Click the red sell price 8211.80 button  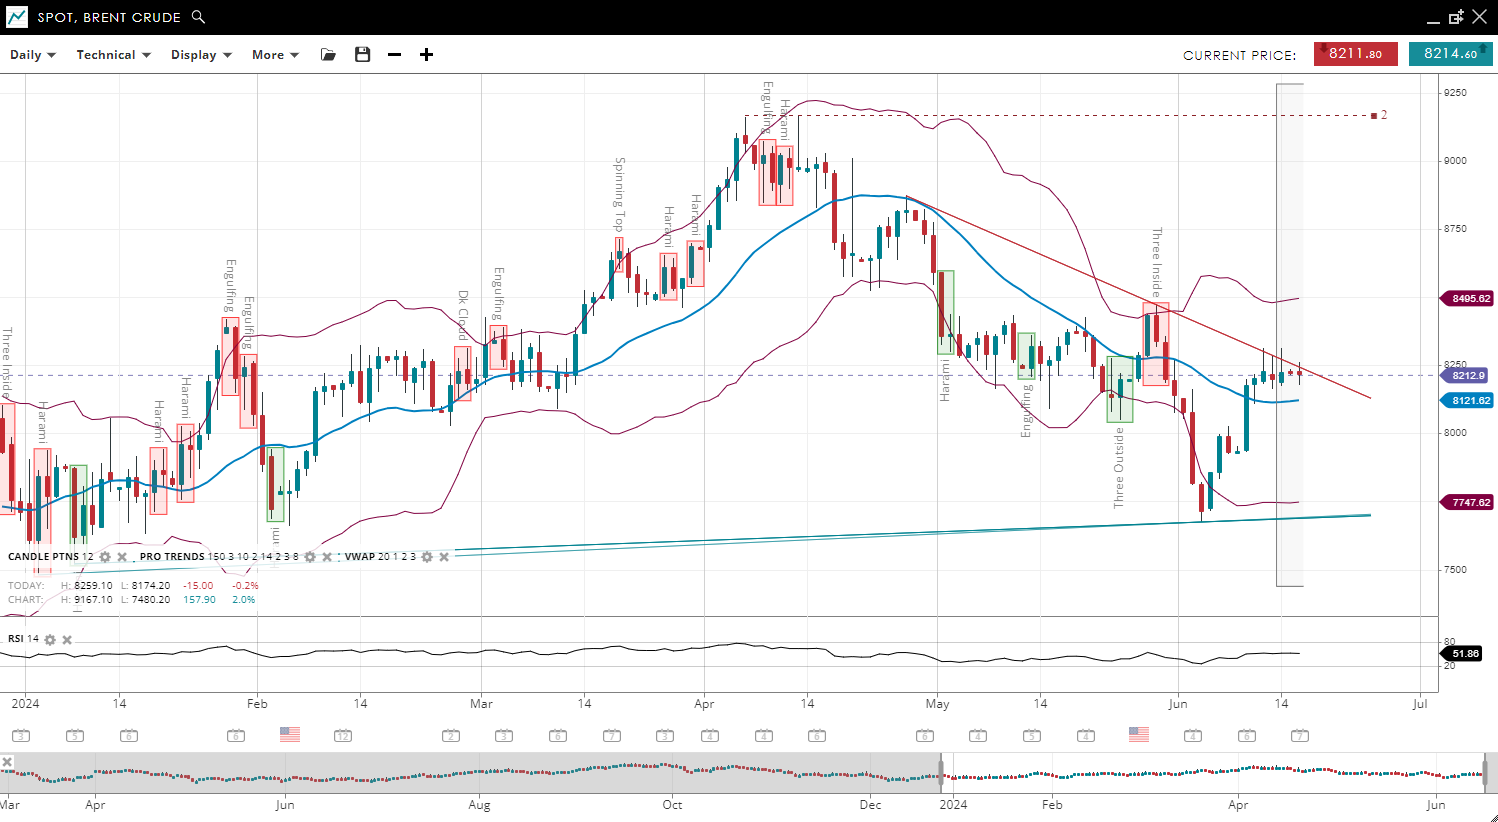tap(1355, 54)
